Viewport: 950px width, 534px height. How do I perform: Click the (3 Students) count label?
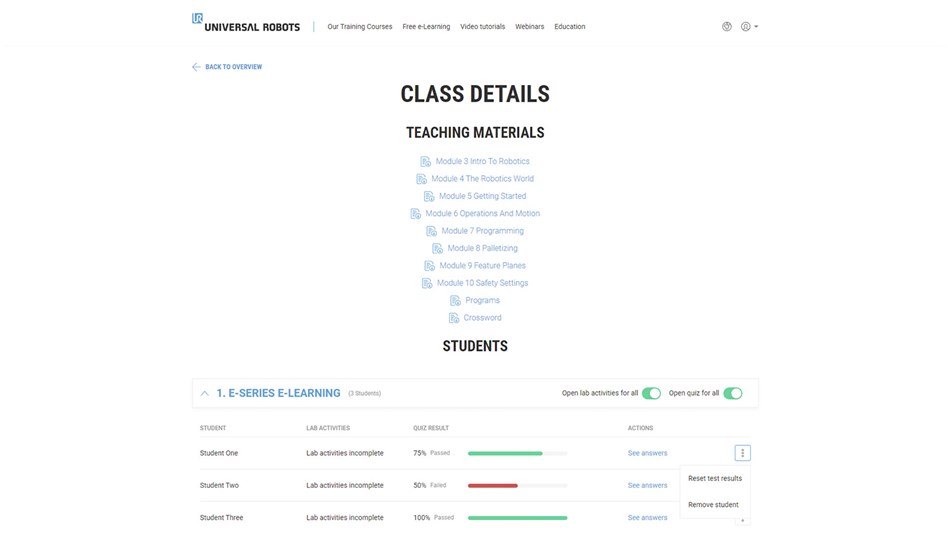pos(364,393)
